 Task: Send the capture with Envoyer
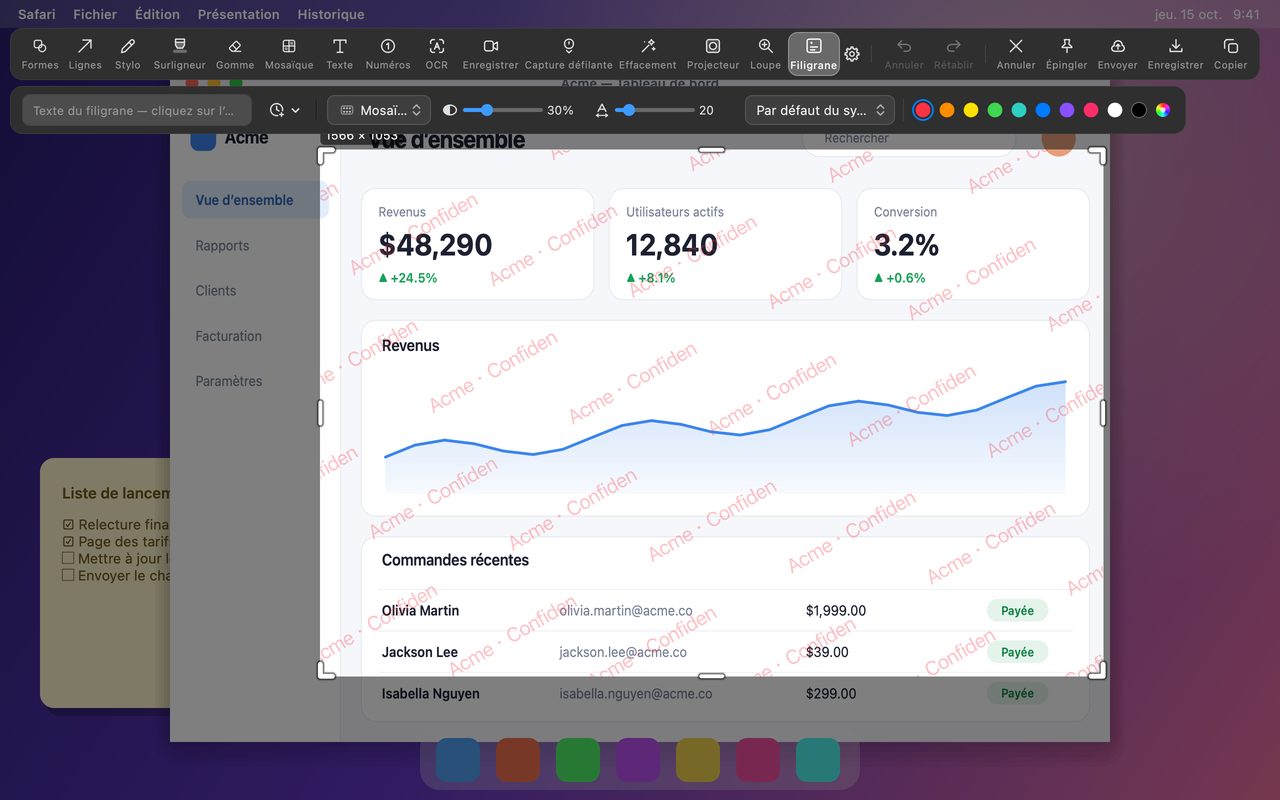coord(1118,54)
